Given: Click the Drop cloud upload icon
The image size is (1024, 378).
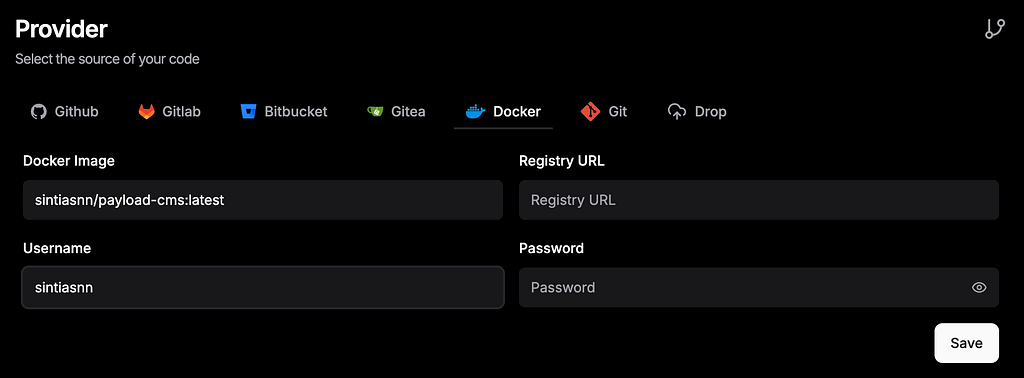Looking at the screenshot, I should click(677, 112).
